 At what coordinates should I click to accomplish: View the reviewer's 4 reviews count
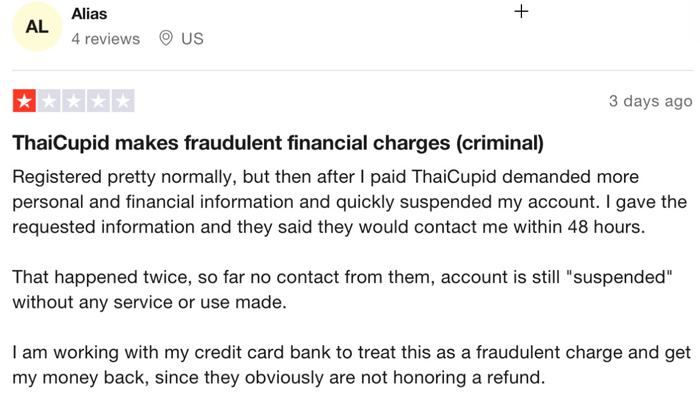pyautogui.click(x=106, y=39)
